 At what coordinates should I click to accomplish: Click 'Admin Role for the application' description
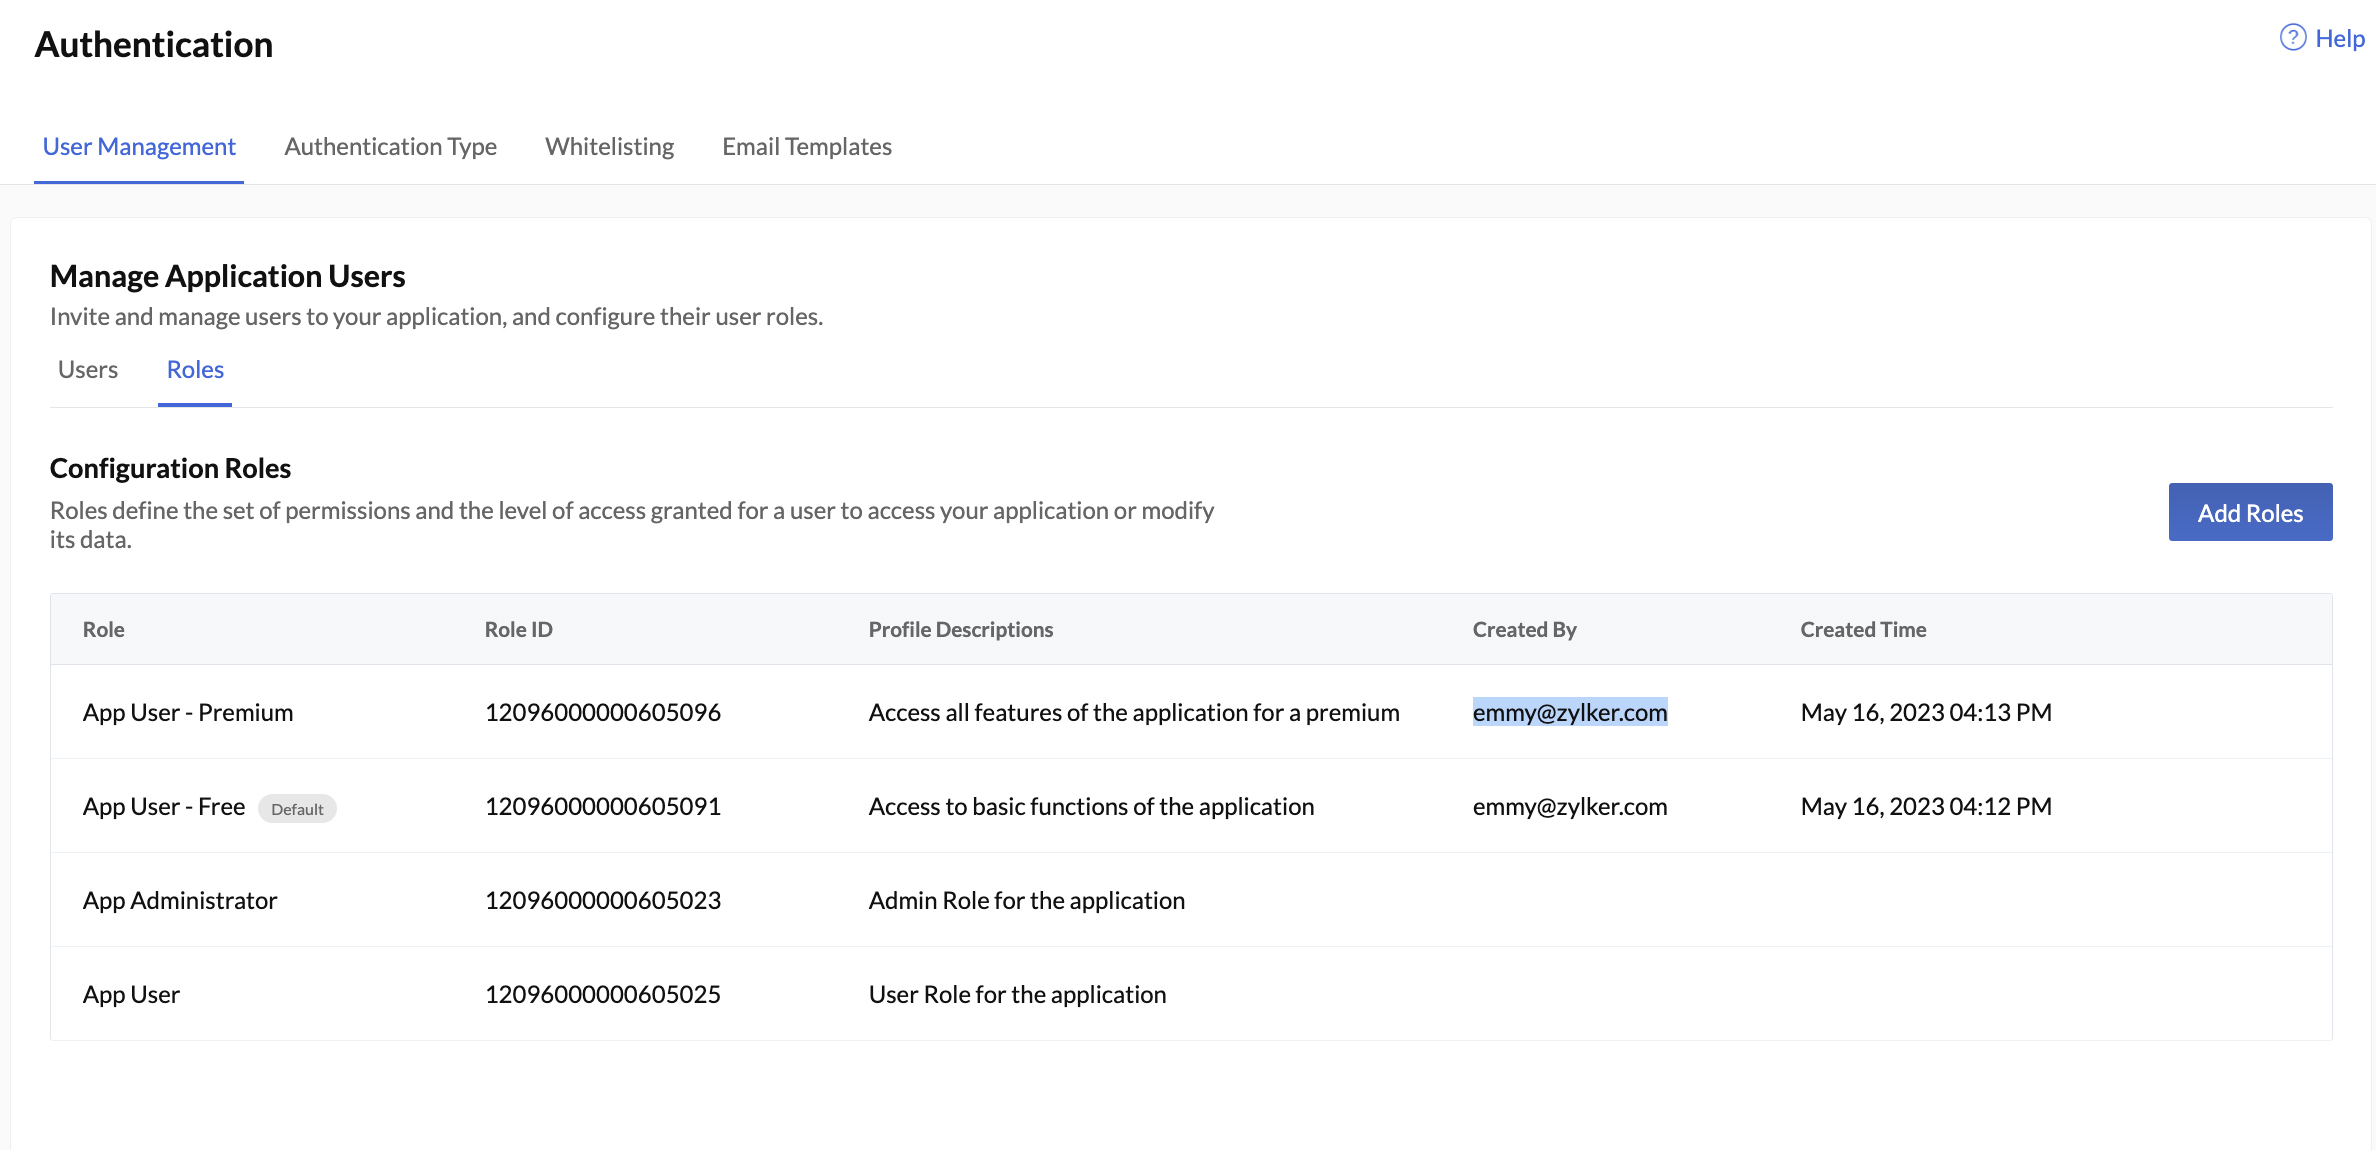[x=1027, y=901]
